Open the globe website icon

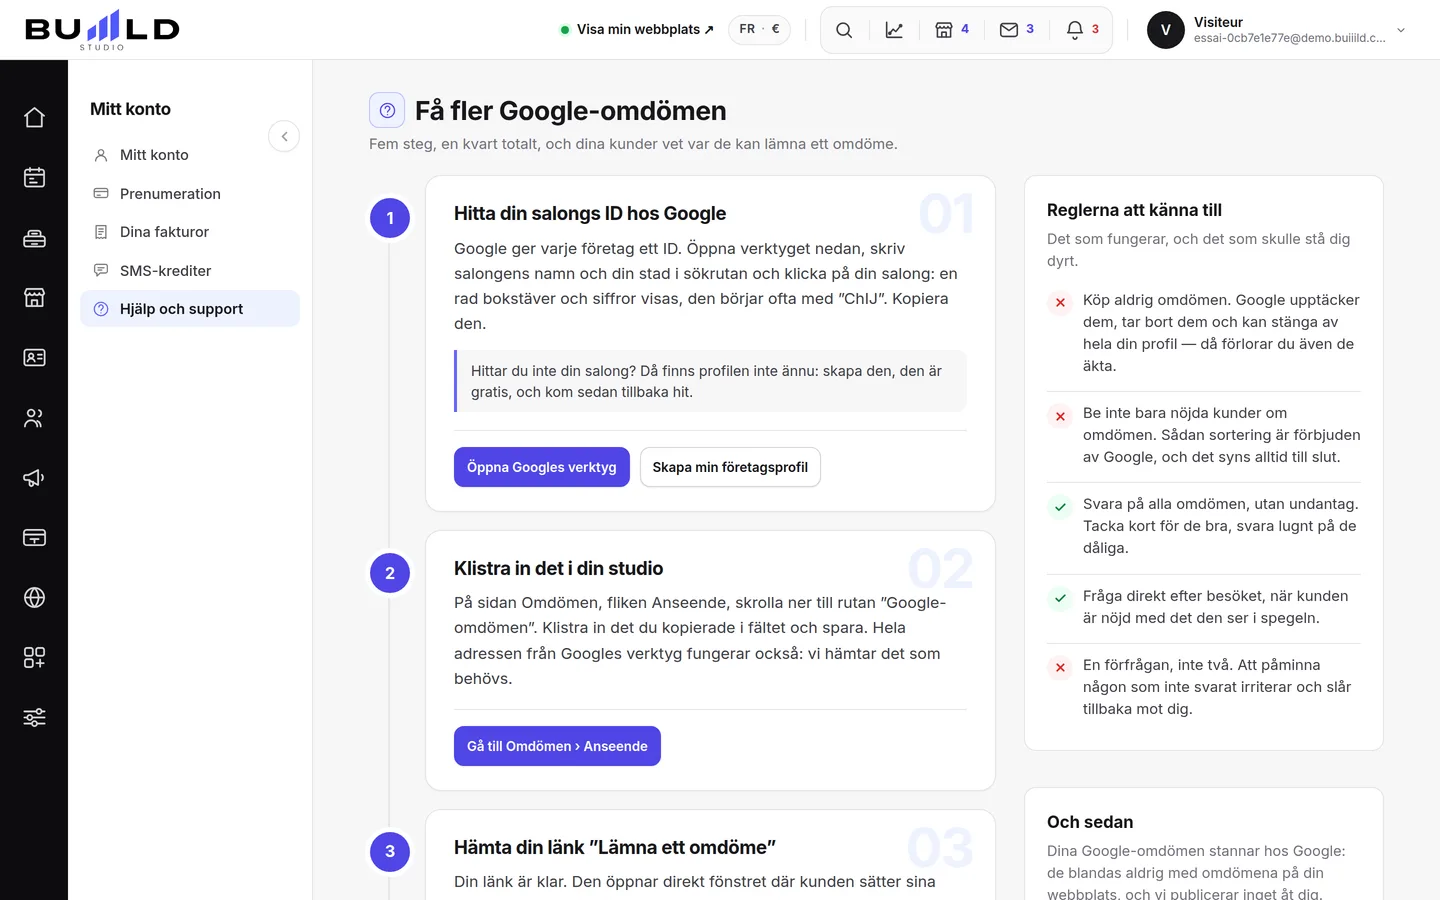coord(34,598)
